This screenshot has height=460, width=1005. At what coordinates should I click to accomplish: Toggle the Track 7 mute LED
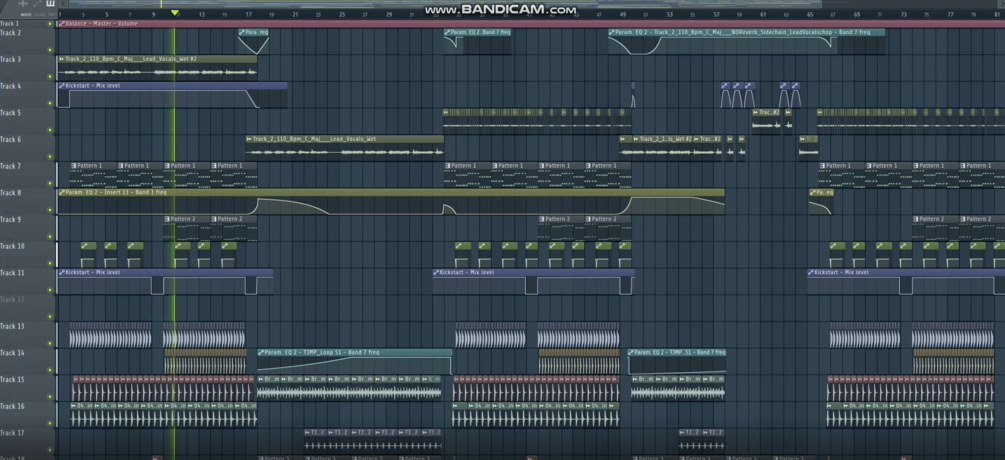tap(50, 183)
